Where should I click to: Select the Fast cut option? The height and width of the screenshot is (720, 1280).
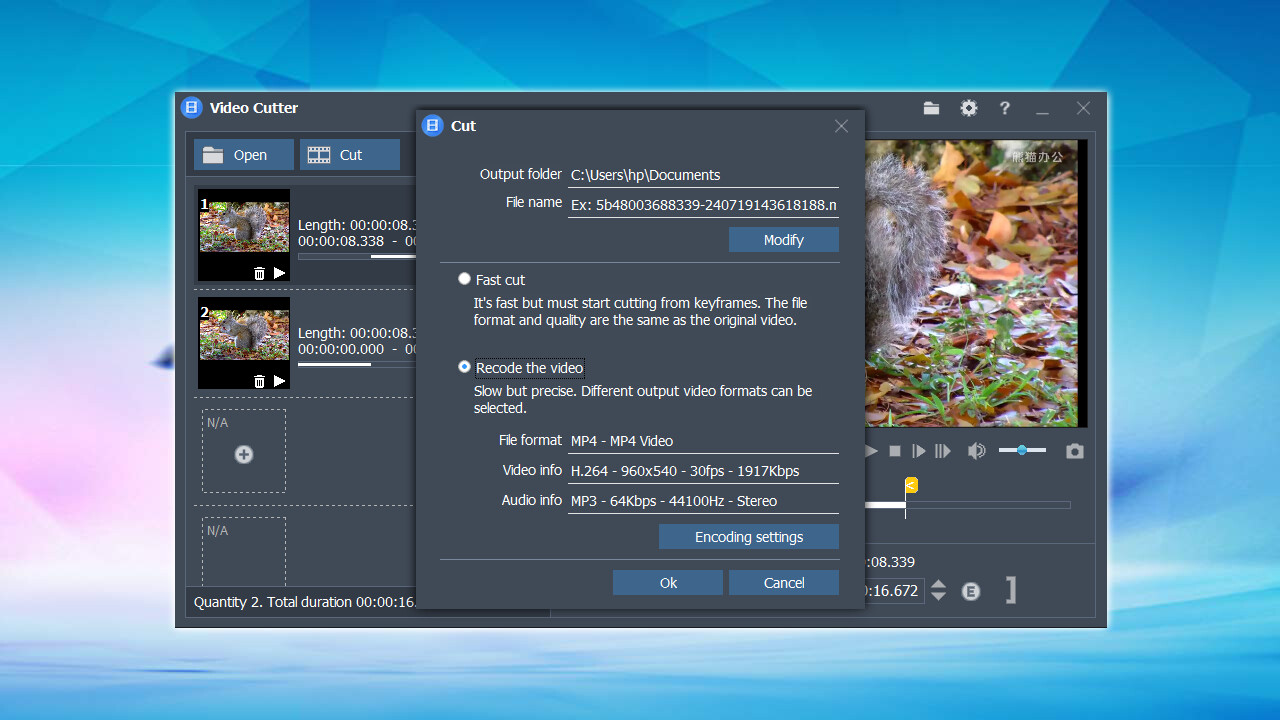(464, 279)
